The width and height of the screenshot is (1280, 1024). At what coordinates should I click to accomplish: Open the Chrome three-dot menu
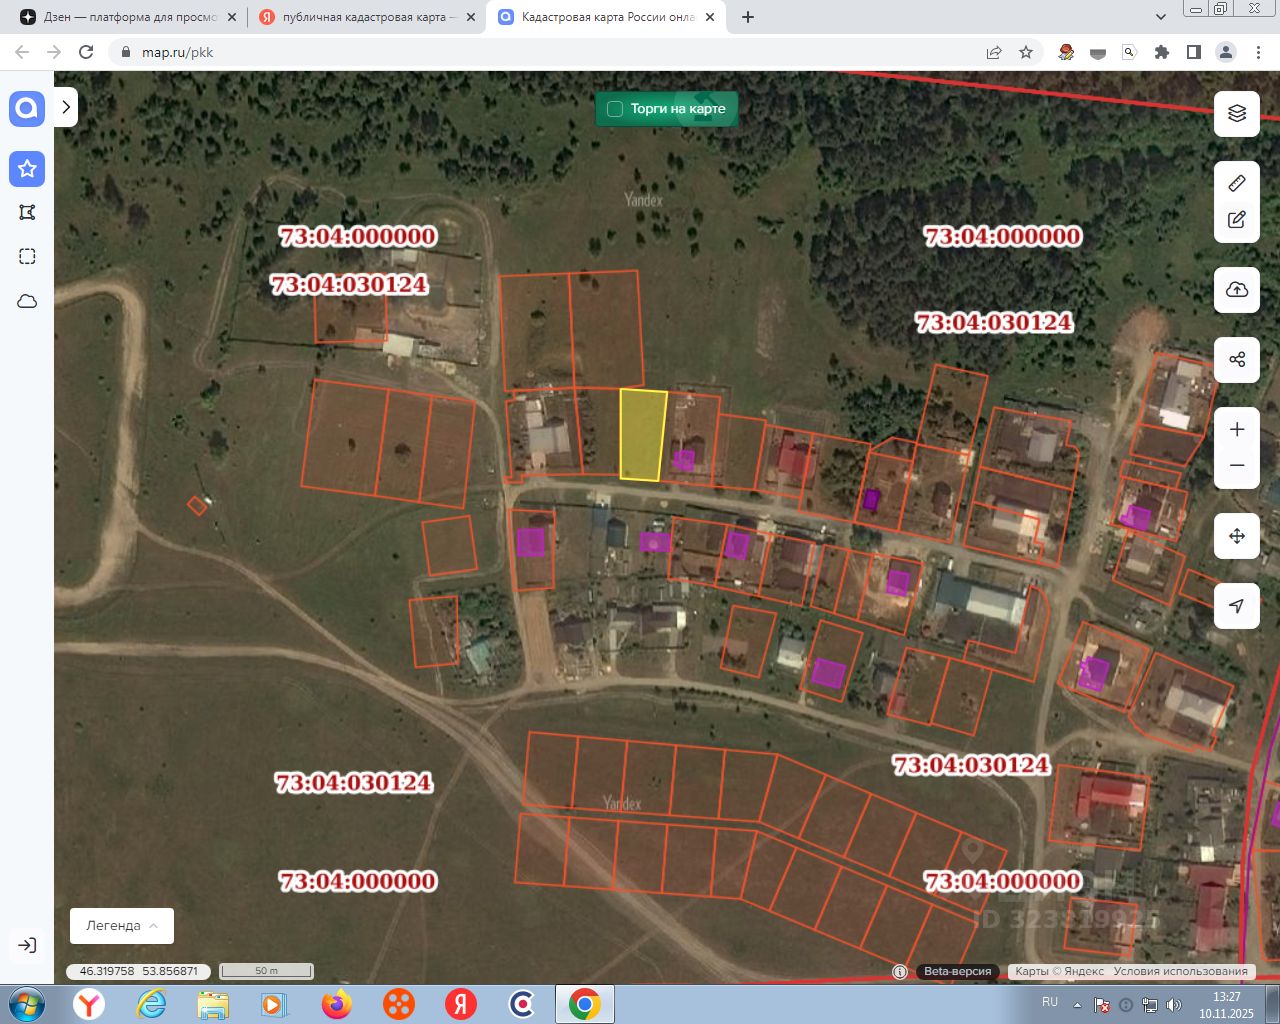1258,52
